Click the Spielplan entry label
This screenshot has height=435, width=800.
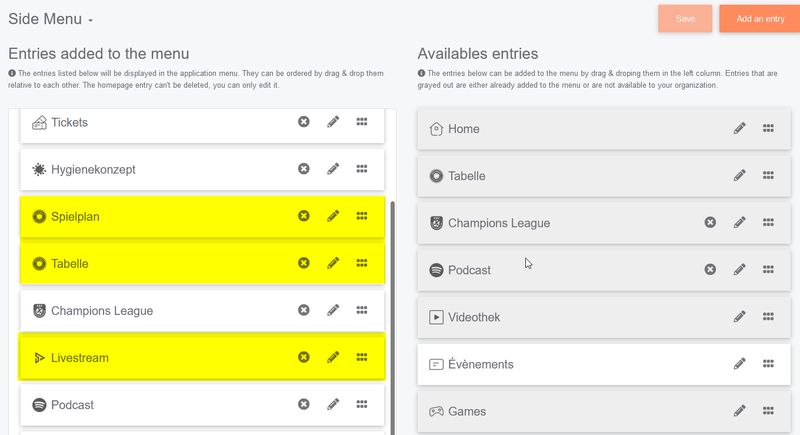point(75,217)
